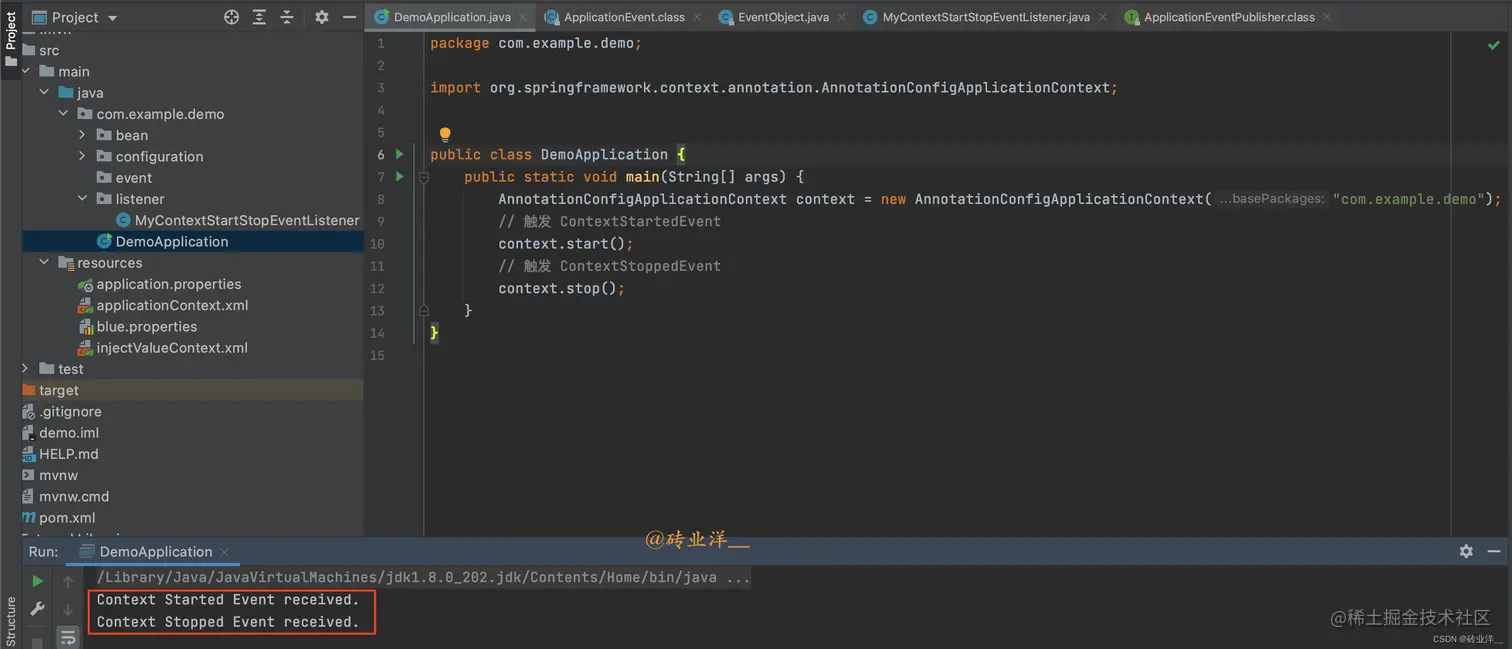This screenshot has width=1512, height=649.
Task: Toggle the Structure sidebar tool button
Action: pos(11,620)
